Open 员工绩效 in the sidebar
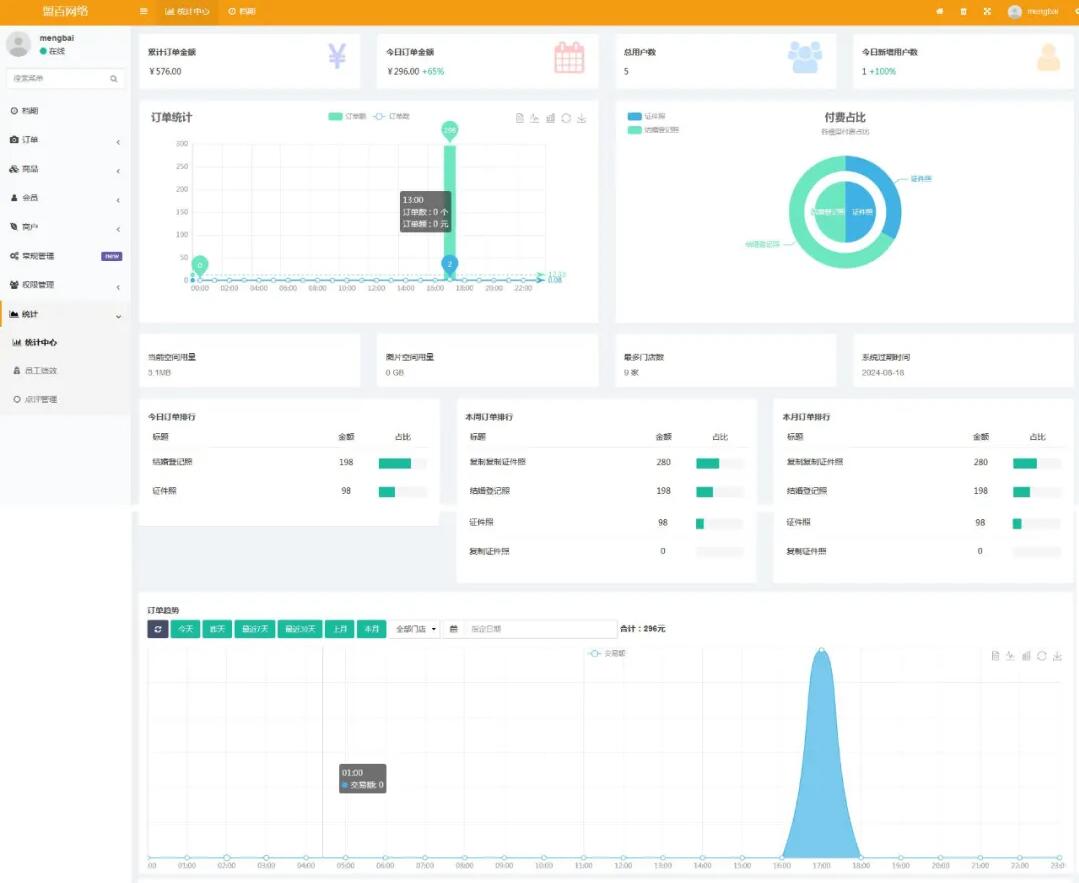 tap(40, 371)
